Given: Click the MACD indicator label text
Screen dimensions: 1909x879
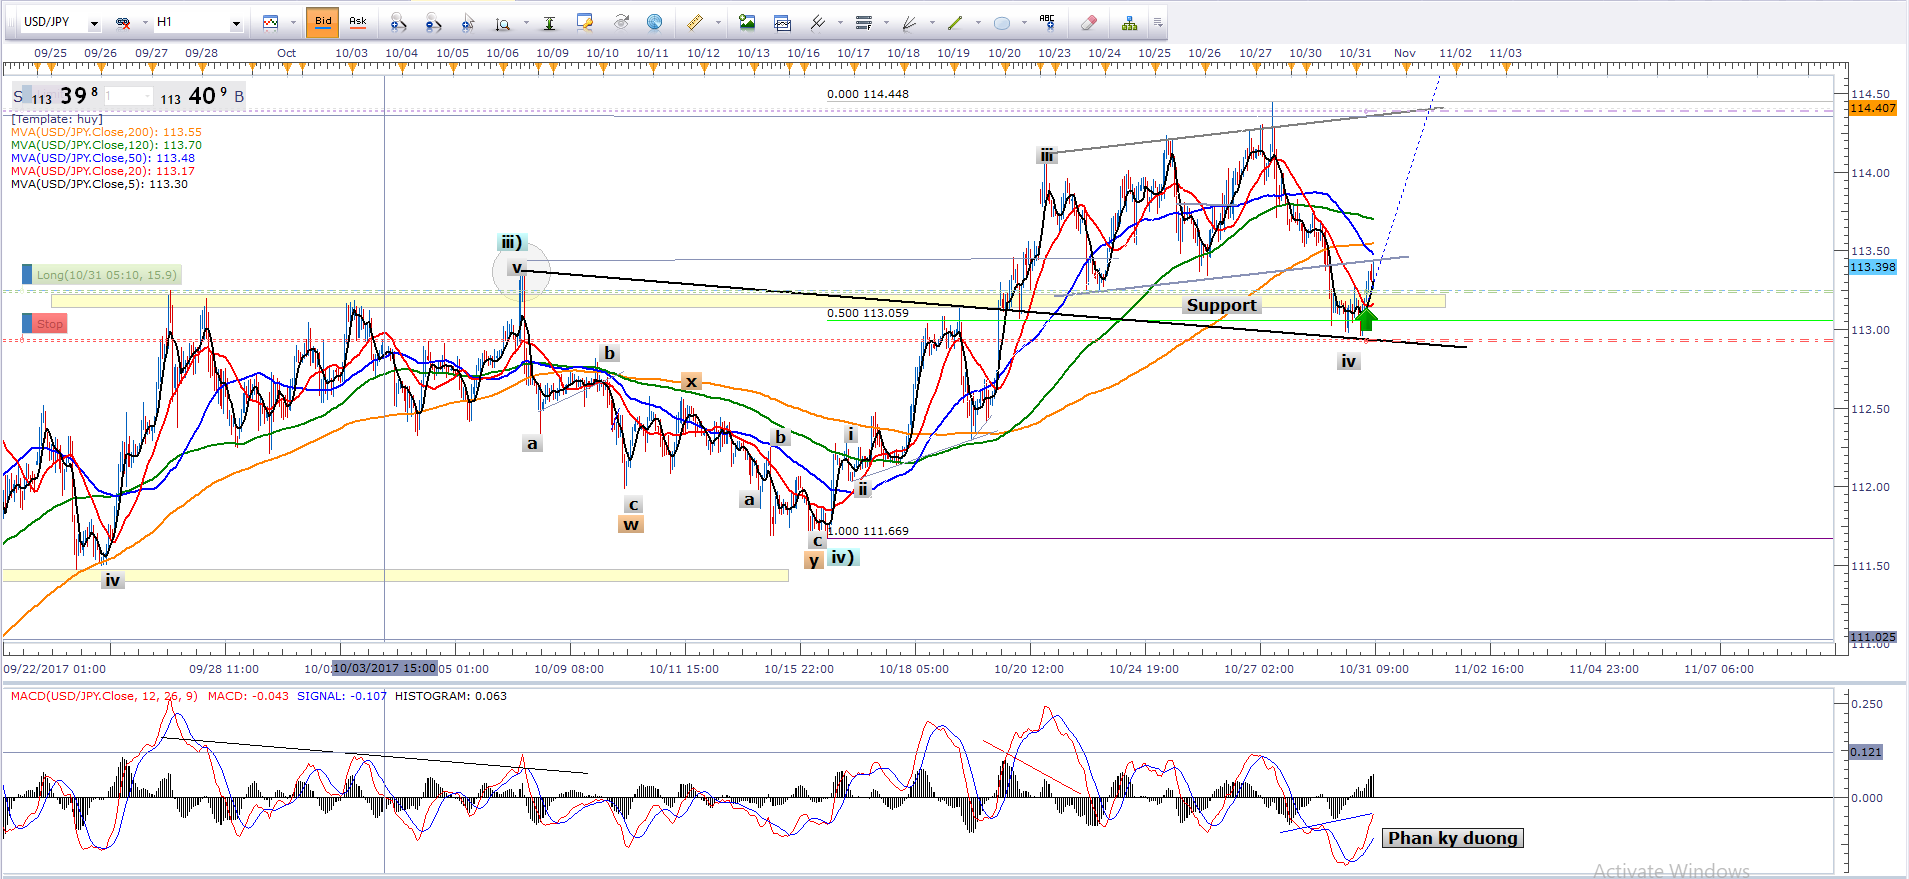Looking at the screenshot, I should coord(104,696).
